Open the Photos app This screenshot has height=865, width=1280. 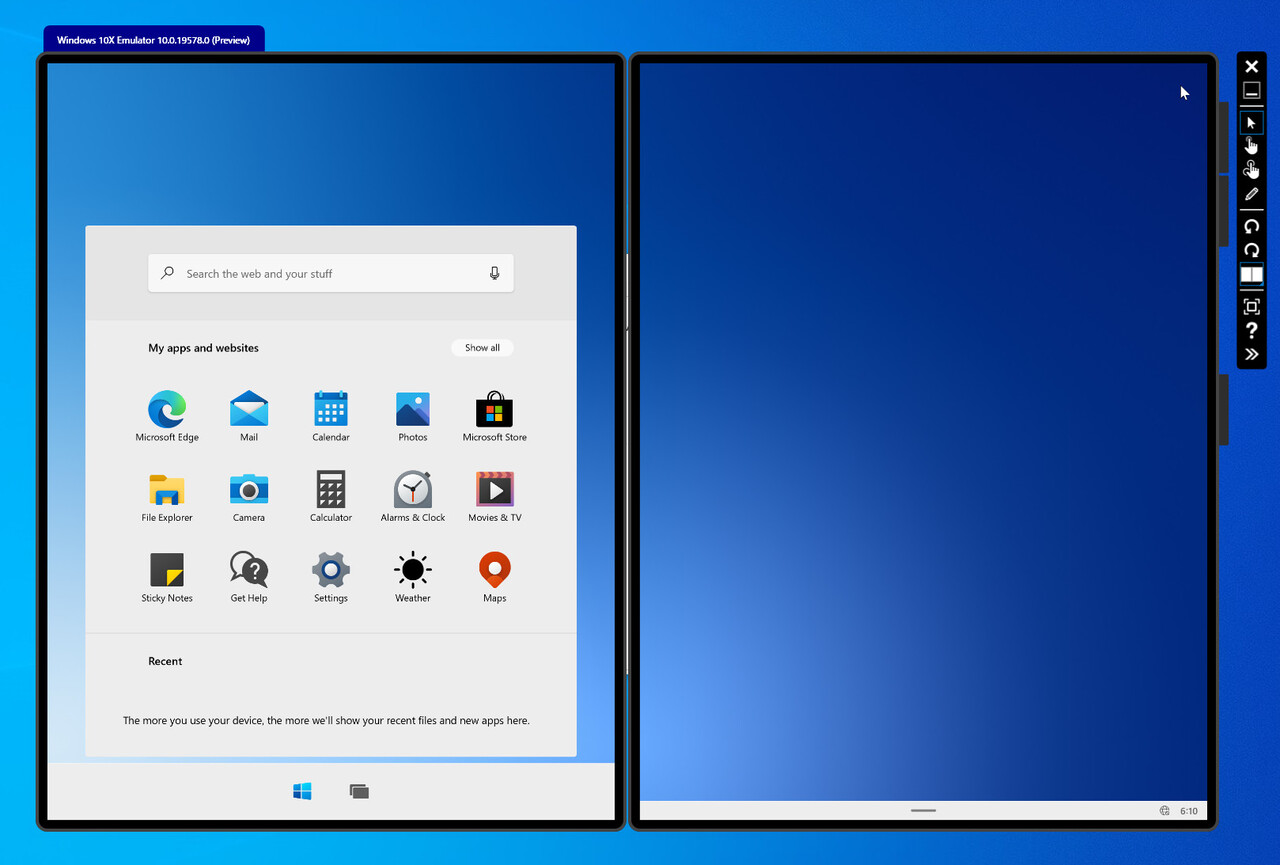(413, 416)
